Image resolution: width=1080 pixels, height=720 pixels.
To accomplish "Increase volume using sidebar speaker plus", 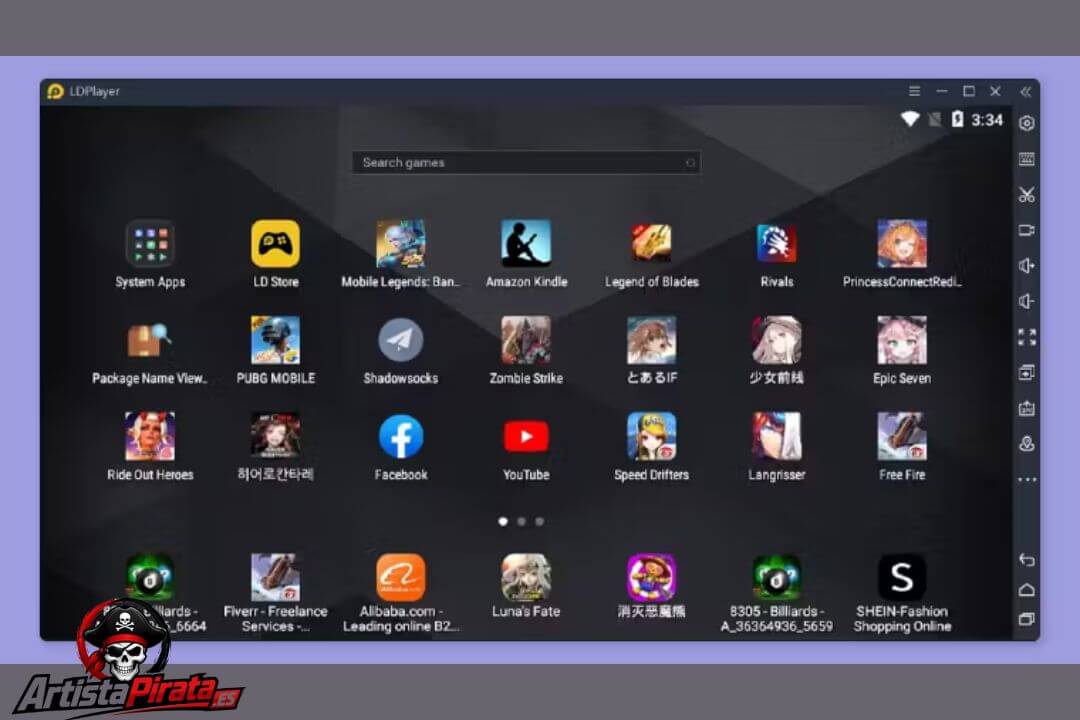I will pyautogui.click(x=1026, y=266).
